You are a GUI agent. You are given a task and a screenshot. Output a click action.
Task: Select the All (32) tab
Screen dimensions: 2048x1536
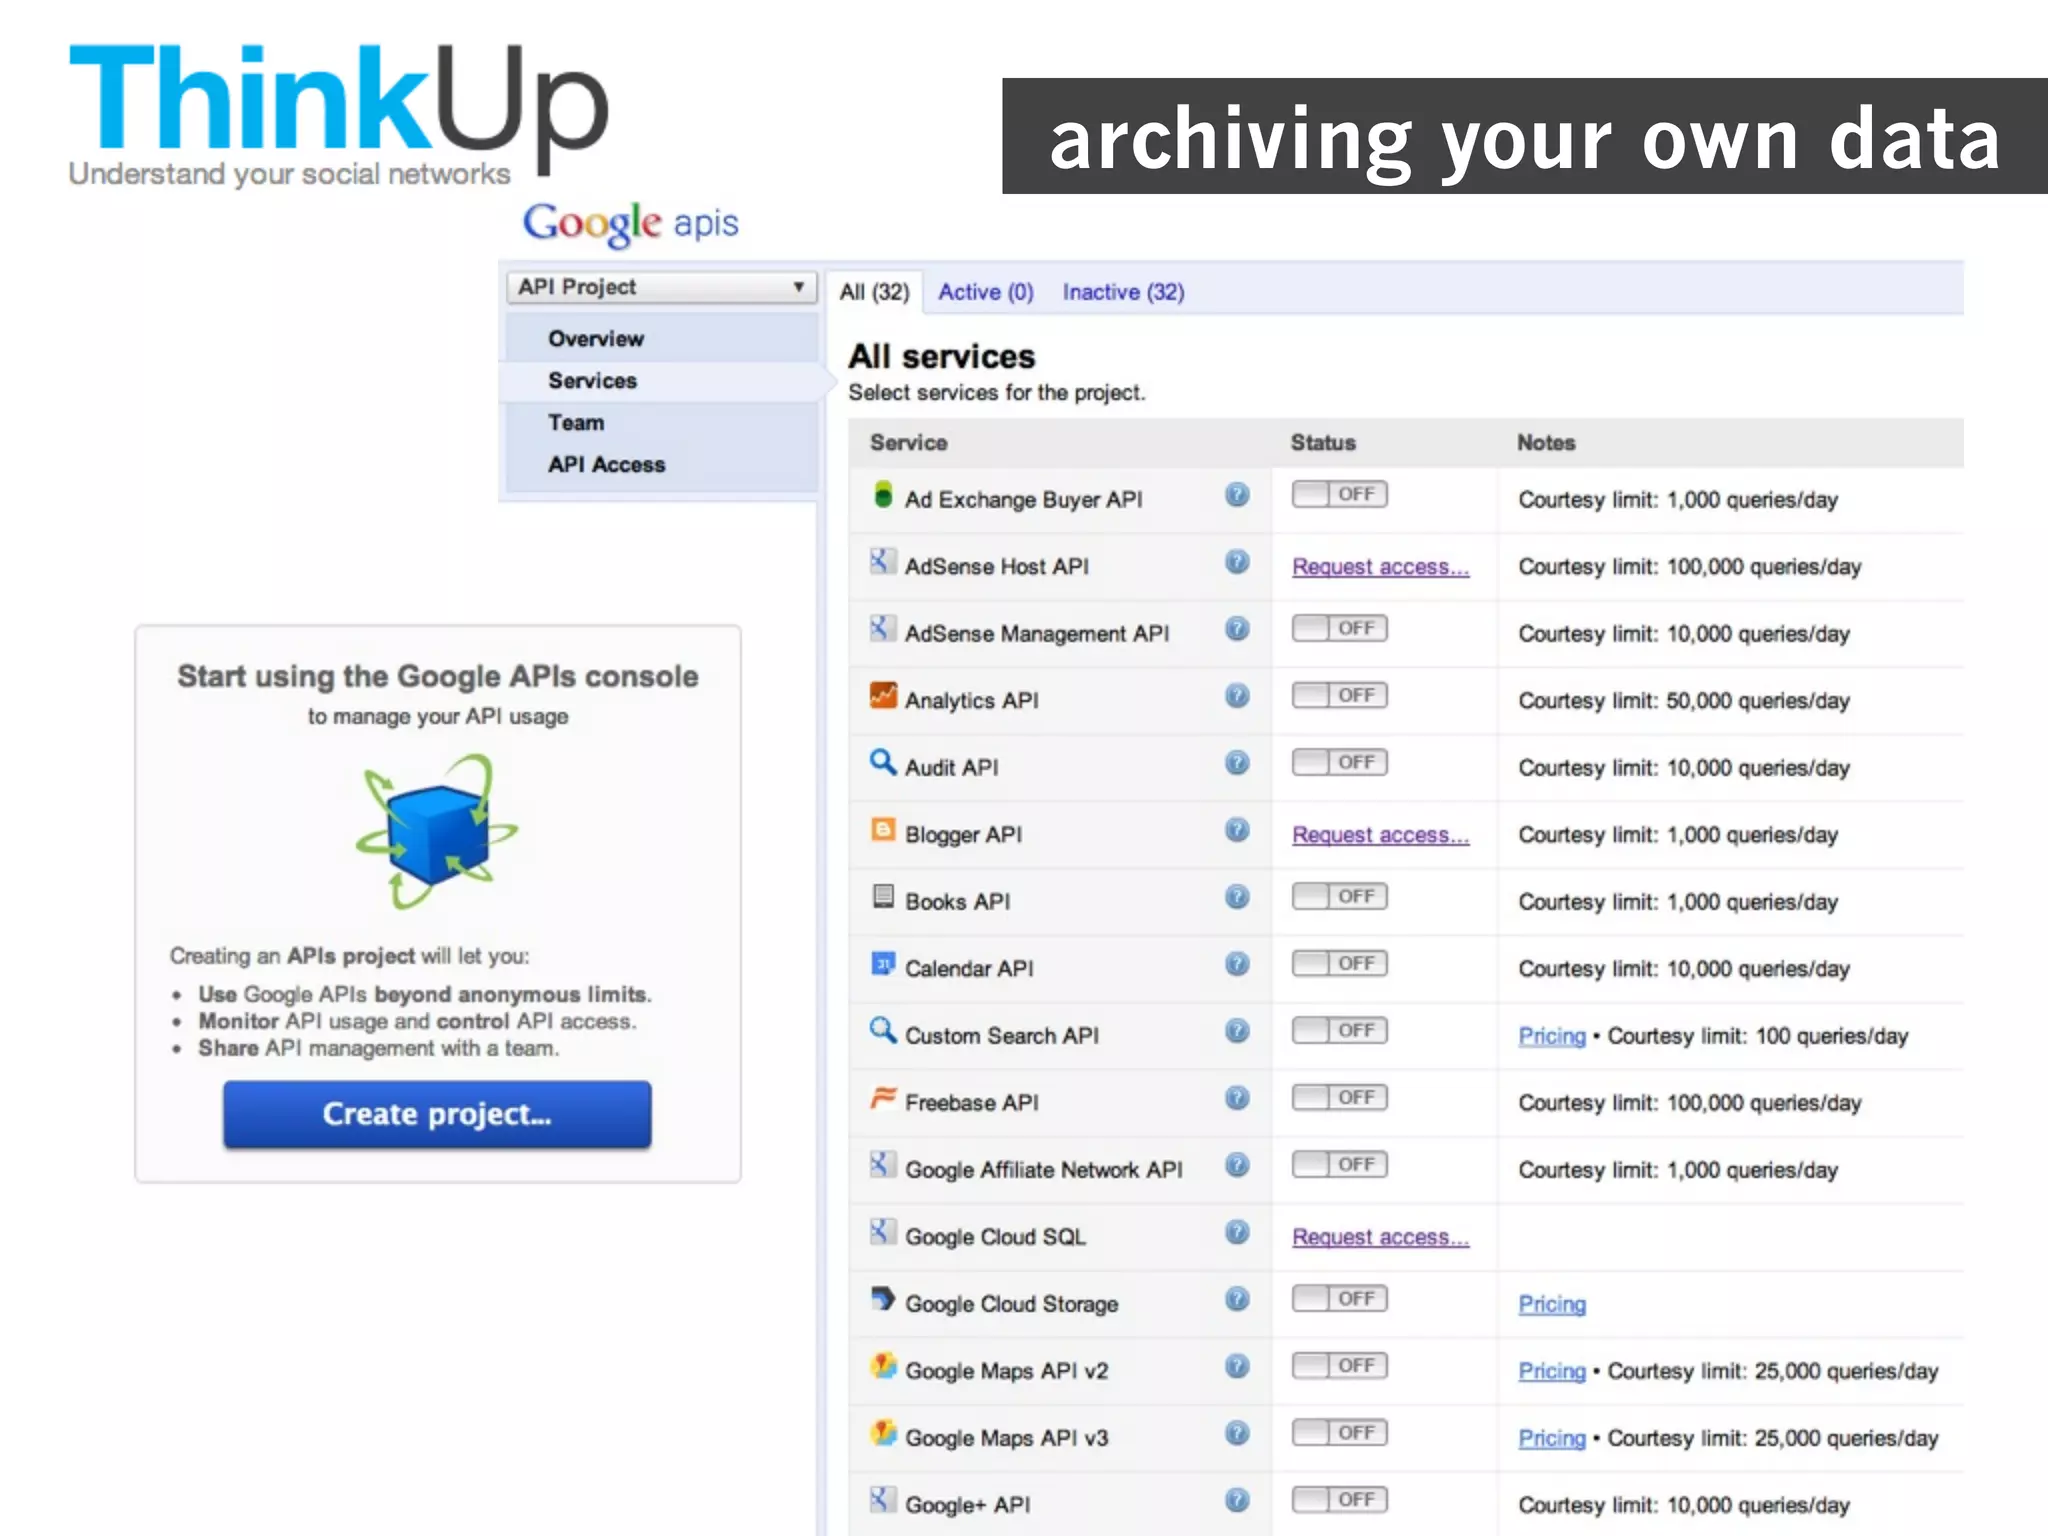tap(874, 292)
